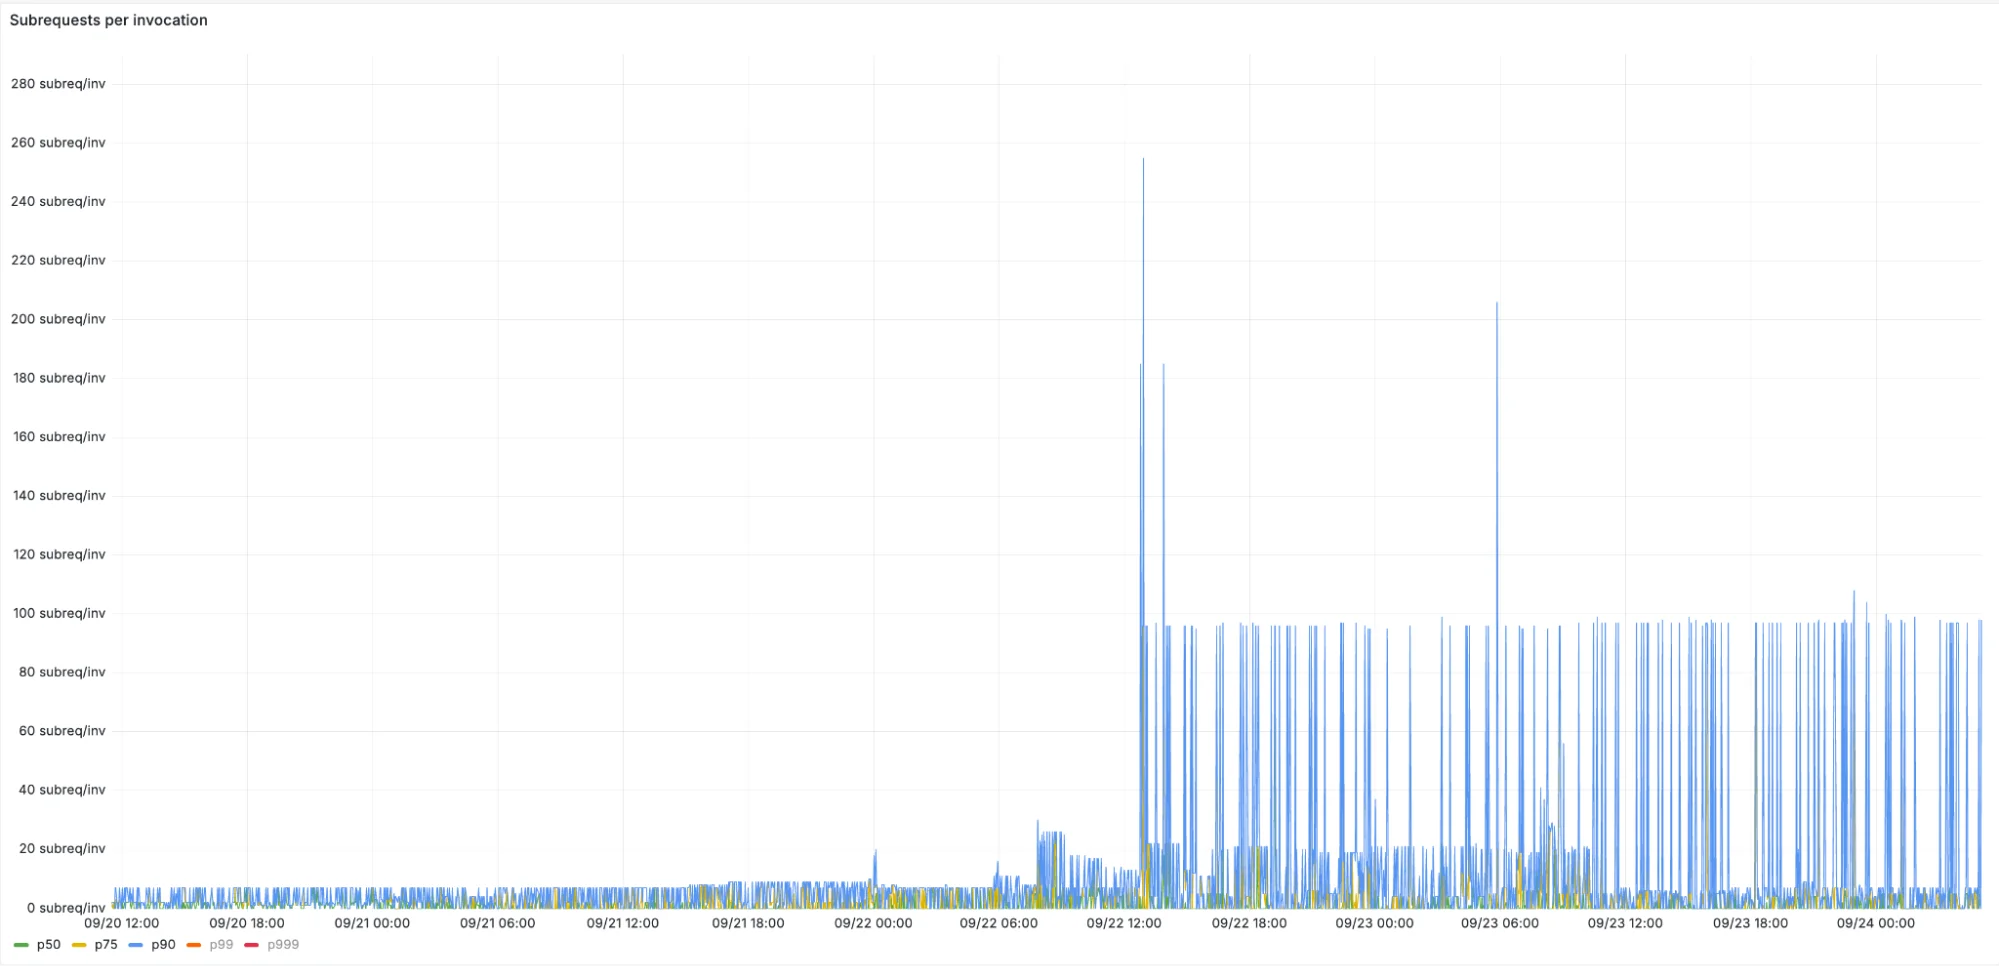Click the yellow p75 color swatch
Screen dimensions: 1999x967
click(x=79, y=945)
